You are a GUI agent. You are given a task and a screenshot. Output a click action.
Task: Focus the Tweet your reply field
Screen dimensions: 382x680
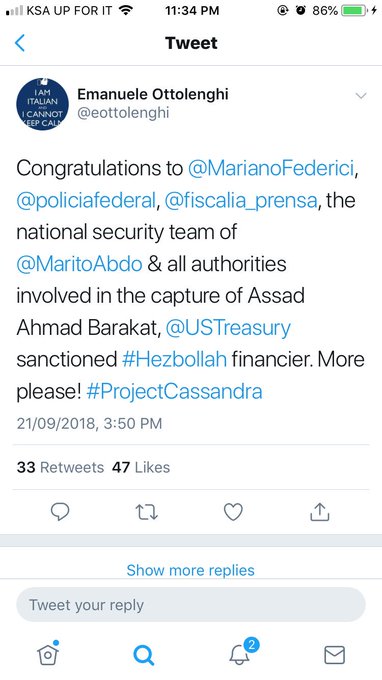click(x=191, y=605)
